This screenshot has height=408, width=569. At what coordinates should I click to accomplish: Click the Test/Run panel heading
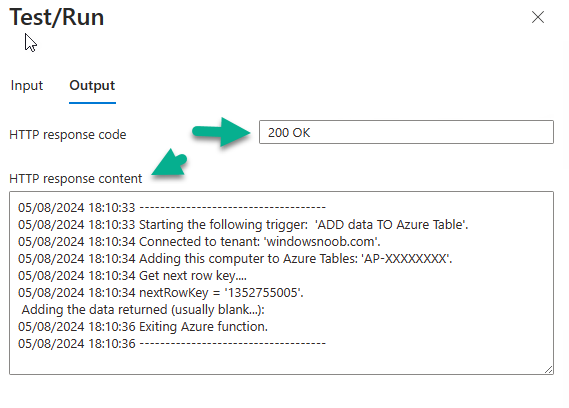coord(57,17)
